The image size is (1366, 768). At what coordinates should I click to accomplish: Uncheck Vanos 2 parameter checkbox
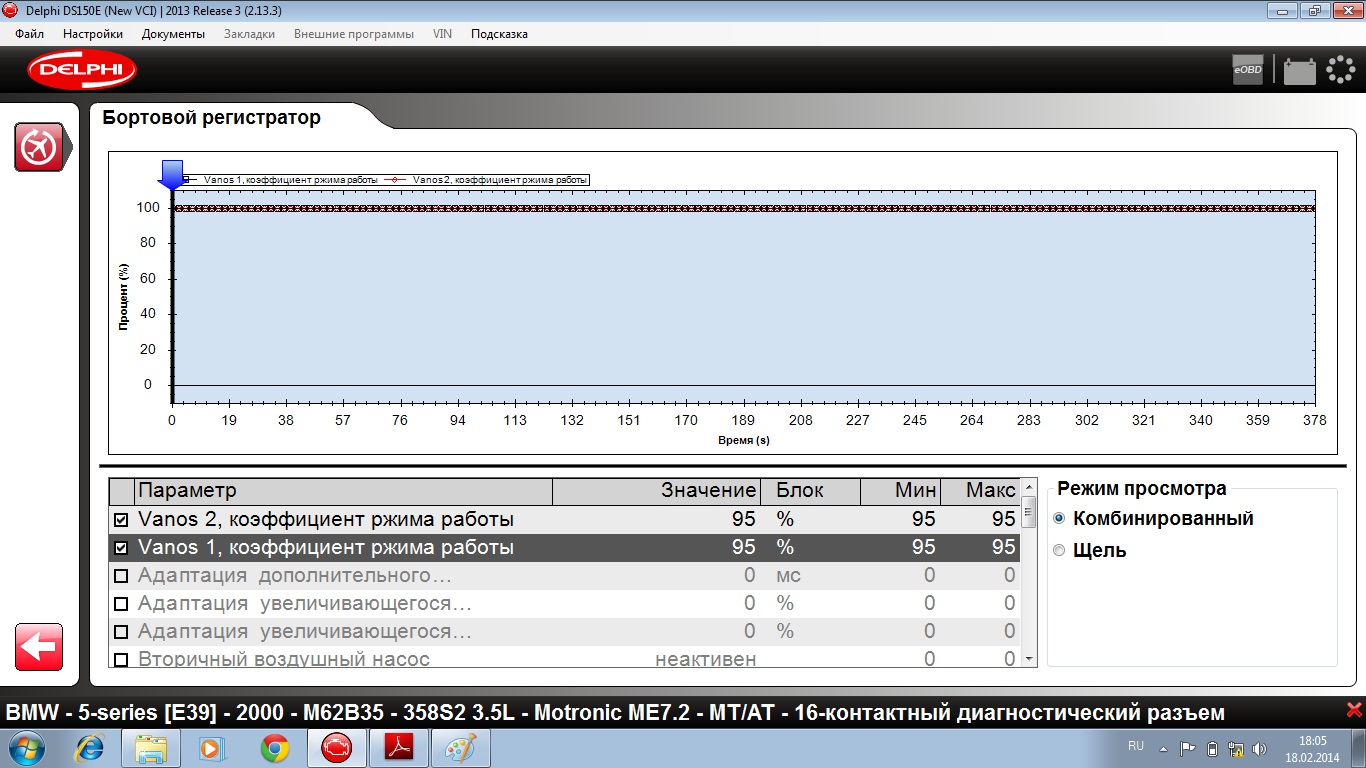click(x=121, y=520)
